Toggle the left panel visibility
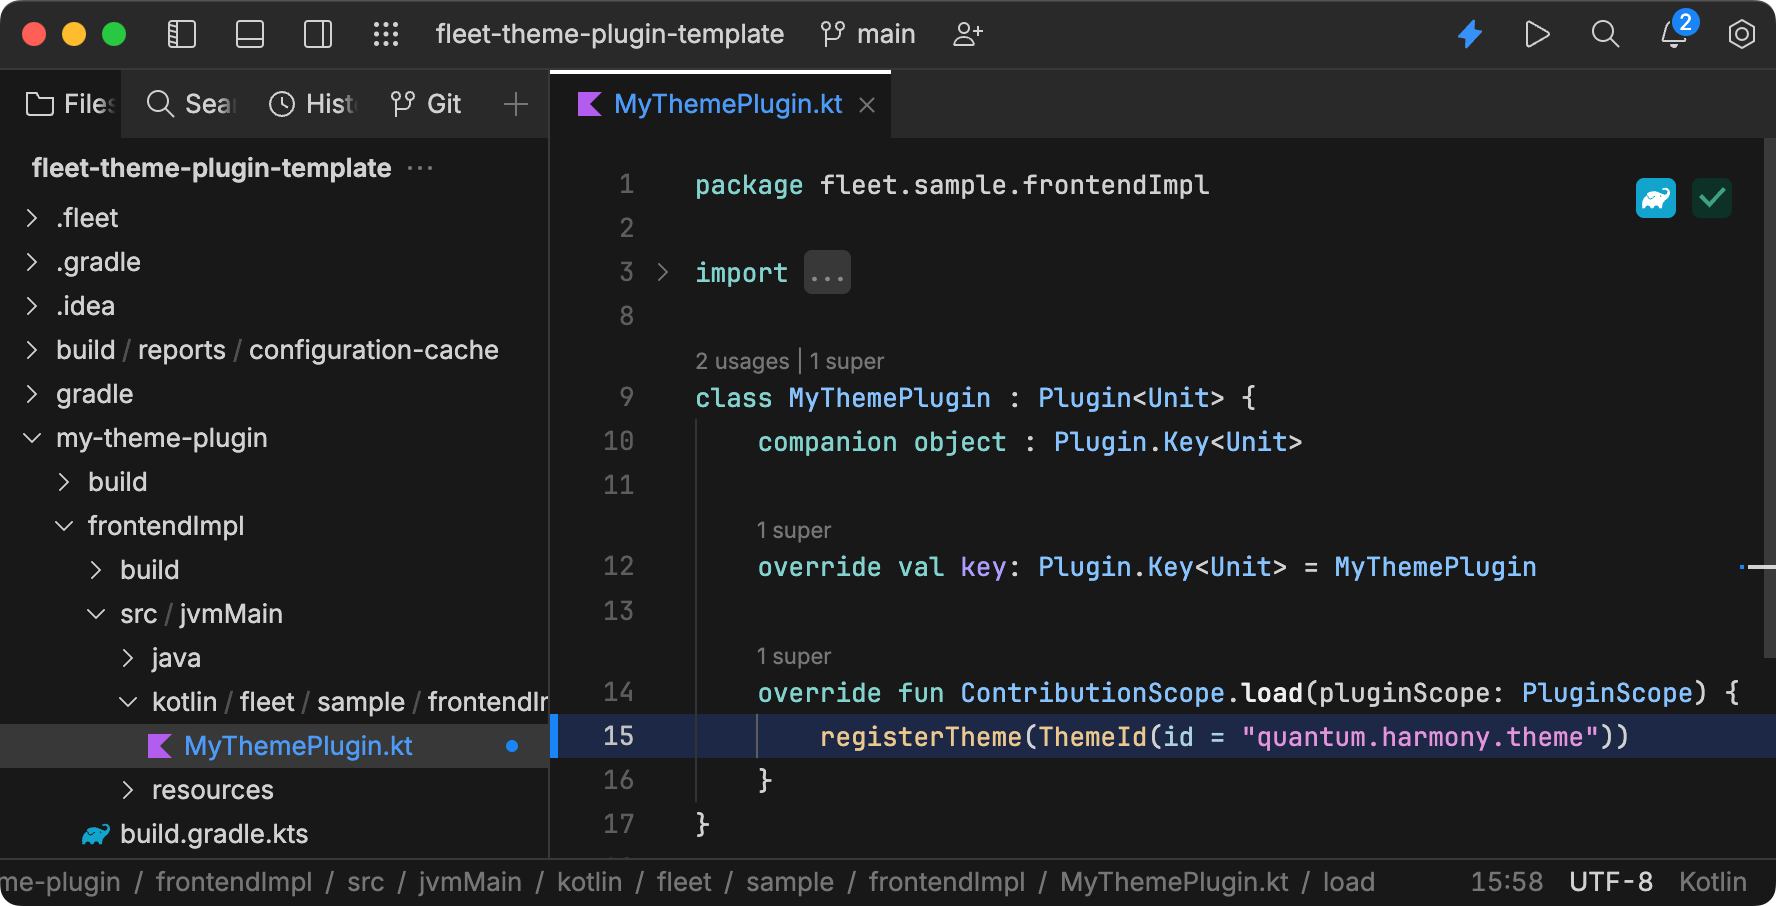This screenshot has width=1776, height=906. (181, 33)
